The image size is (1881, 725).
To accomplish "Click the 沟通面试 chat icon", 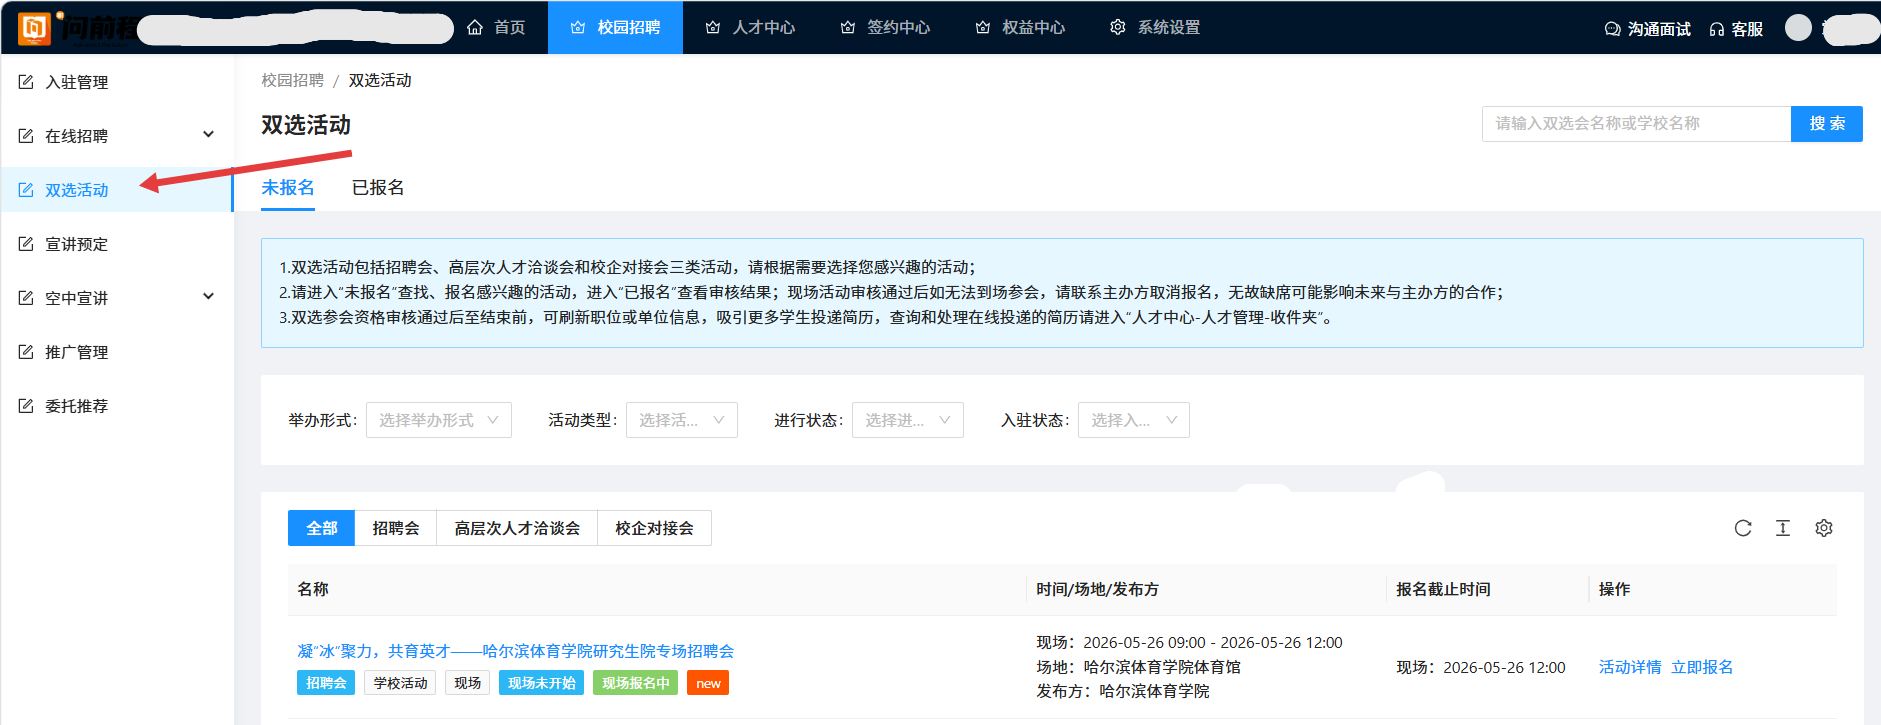I will 1612,29.
